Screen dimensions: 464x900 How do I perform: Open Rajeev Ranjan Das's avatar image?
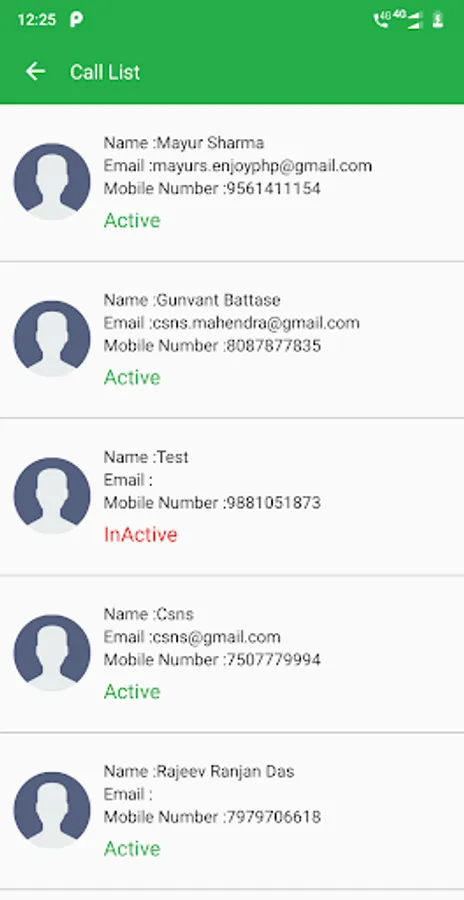tap(52, 810)
